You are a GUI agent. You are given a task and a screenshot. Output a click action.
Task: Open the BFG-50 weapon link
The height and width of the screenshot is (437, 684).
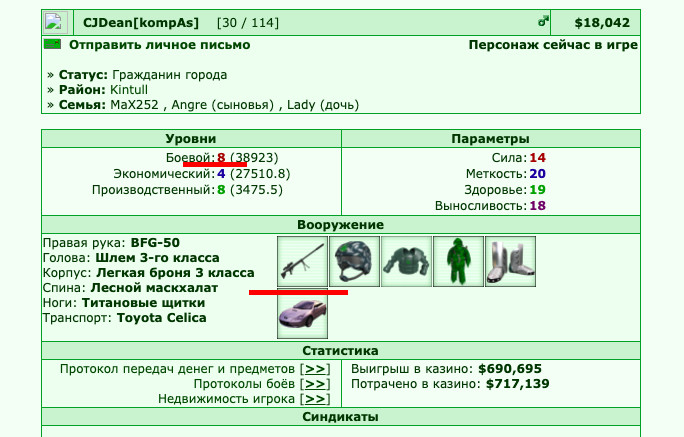(155, 243)
